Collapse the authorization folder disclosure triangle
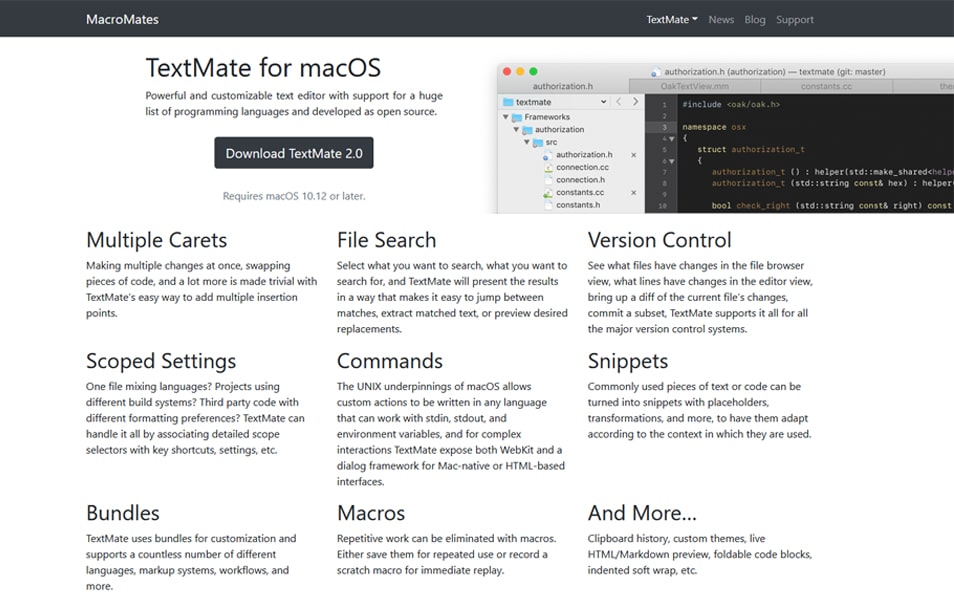The height and width of the screenshot is (600, 954). (516, 130)
